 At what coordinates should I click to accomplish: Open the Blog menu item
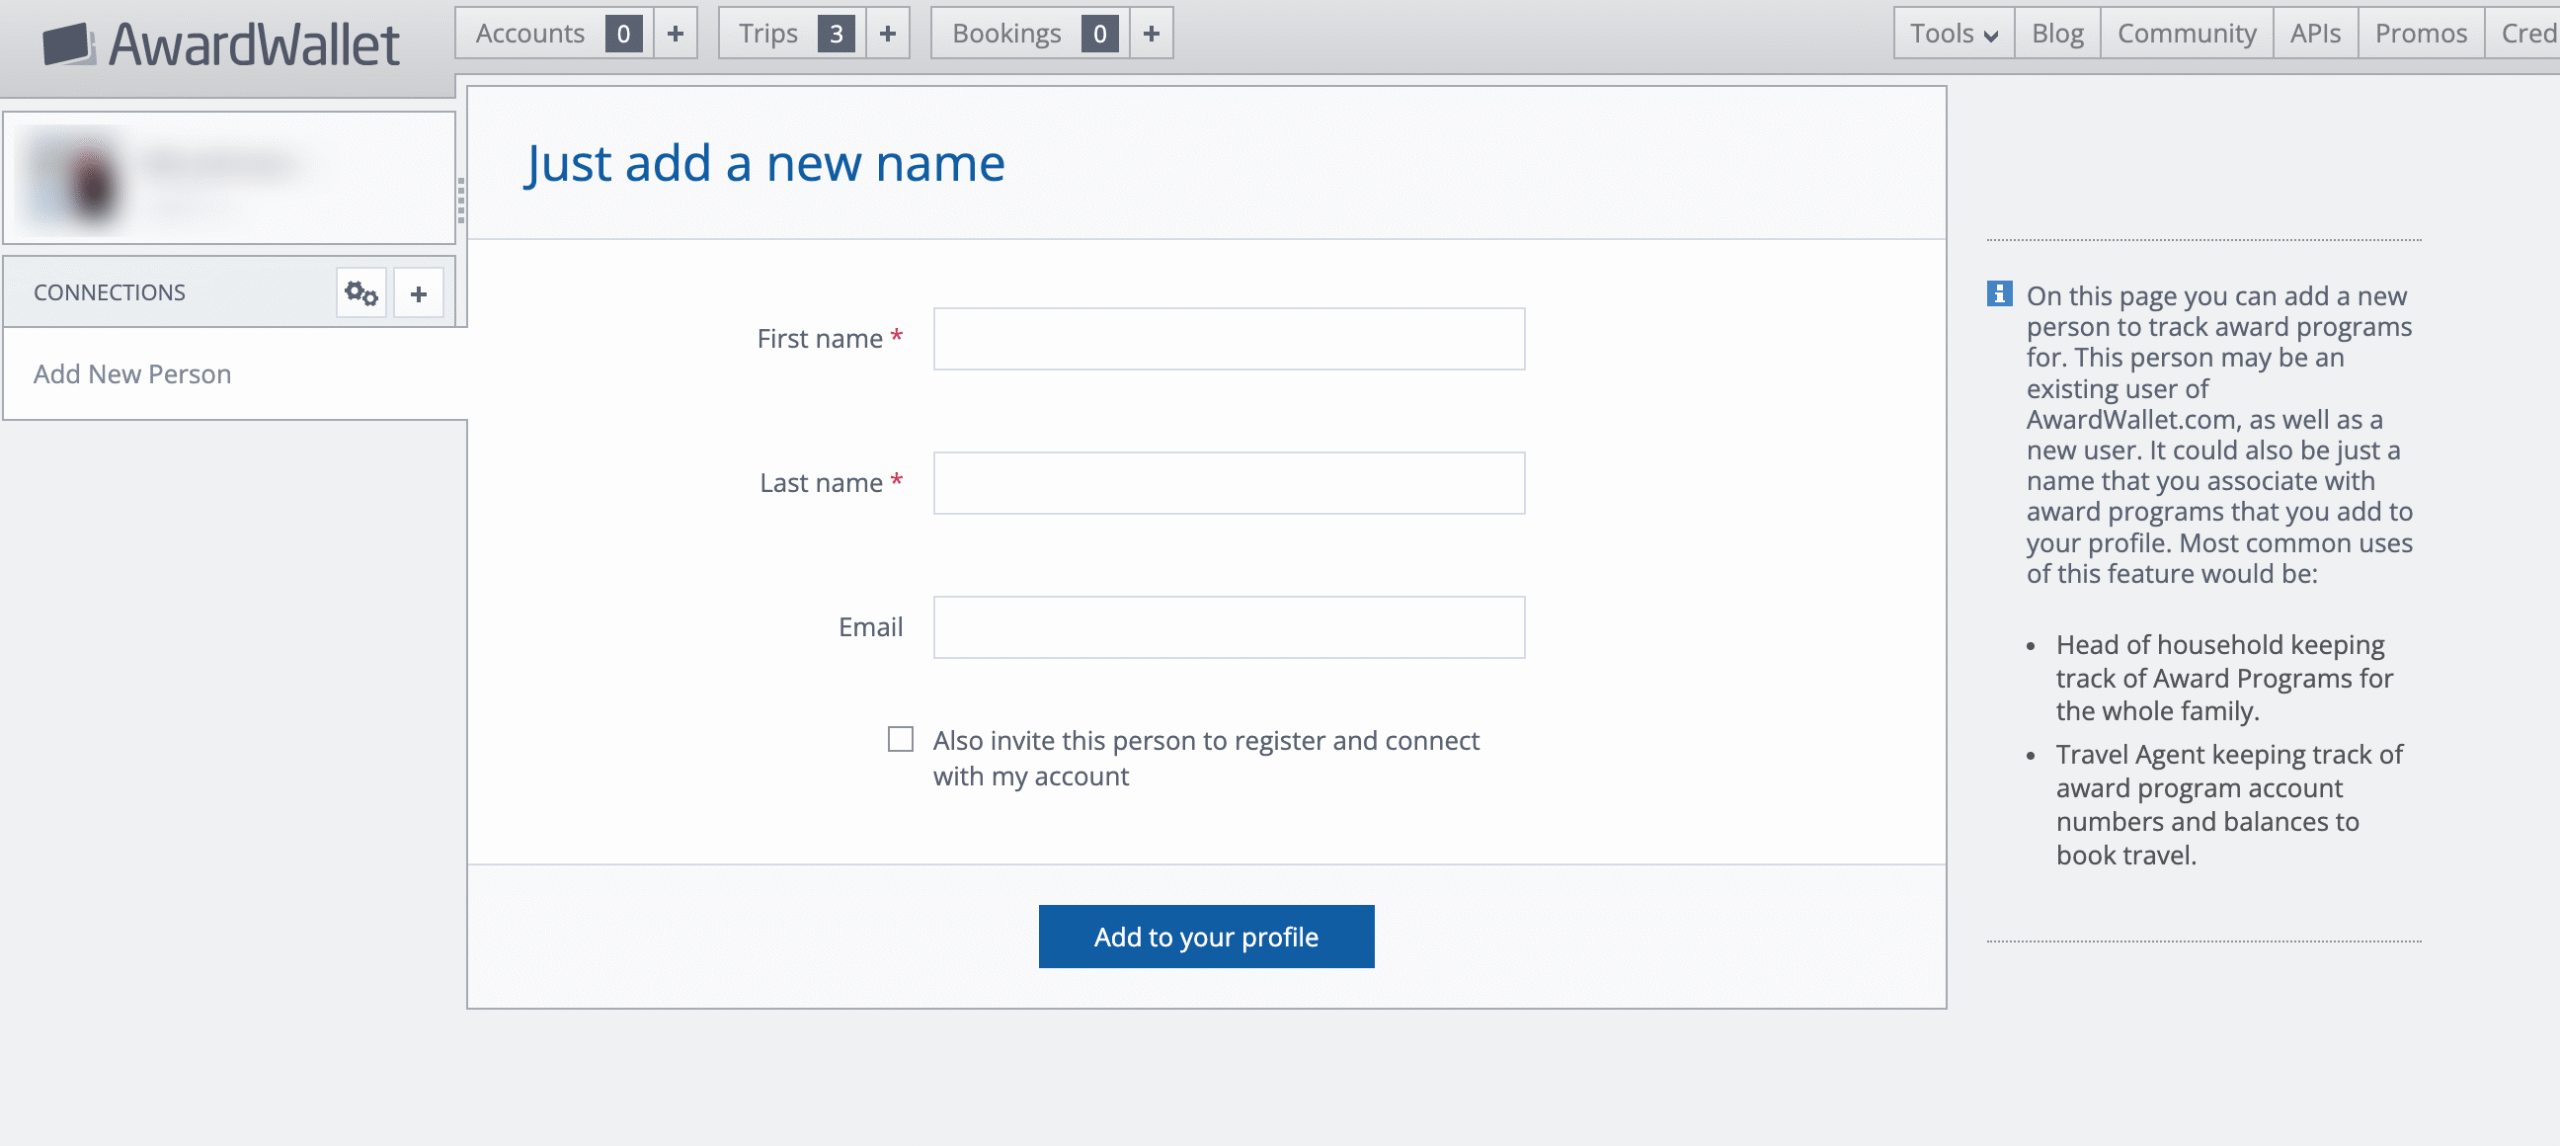[2056, 33]
